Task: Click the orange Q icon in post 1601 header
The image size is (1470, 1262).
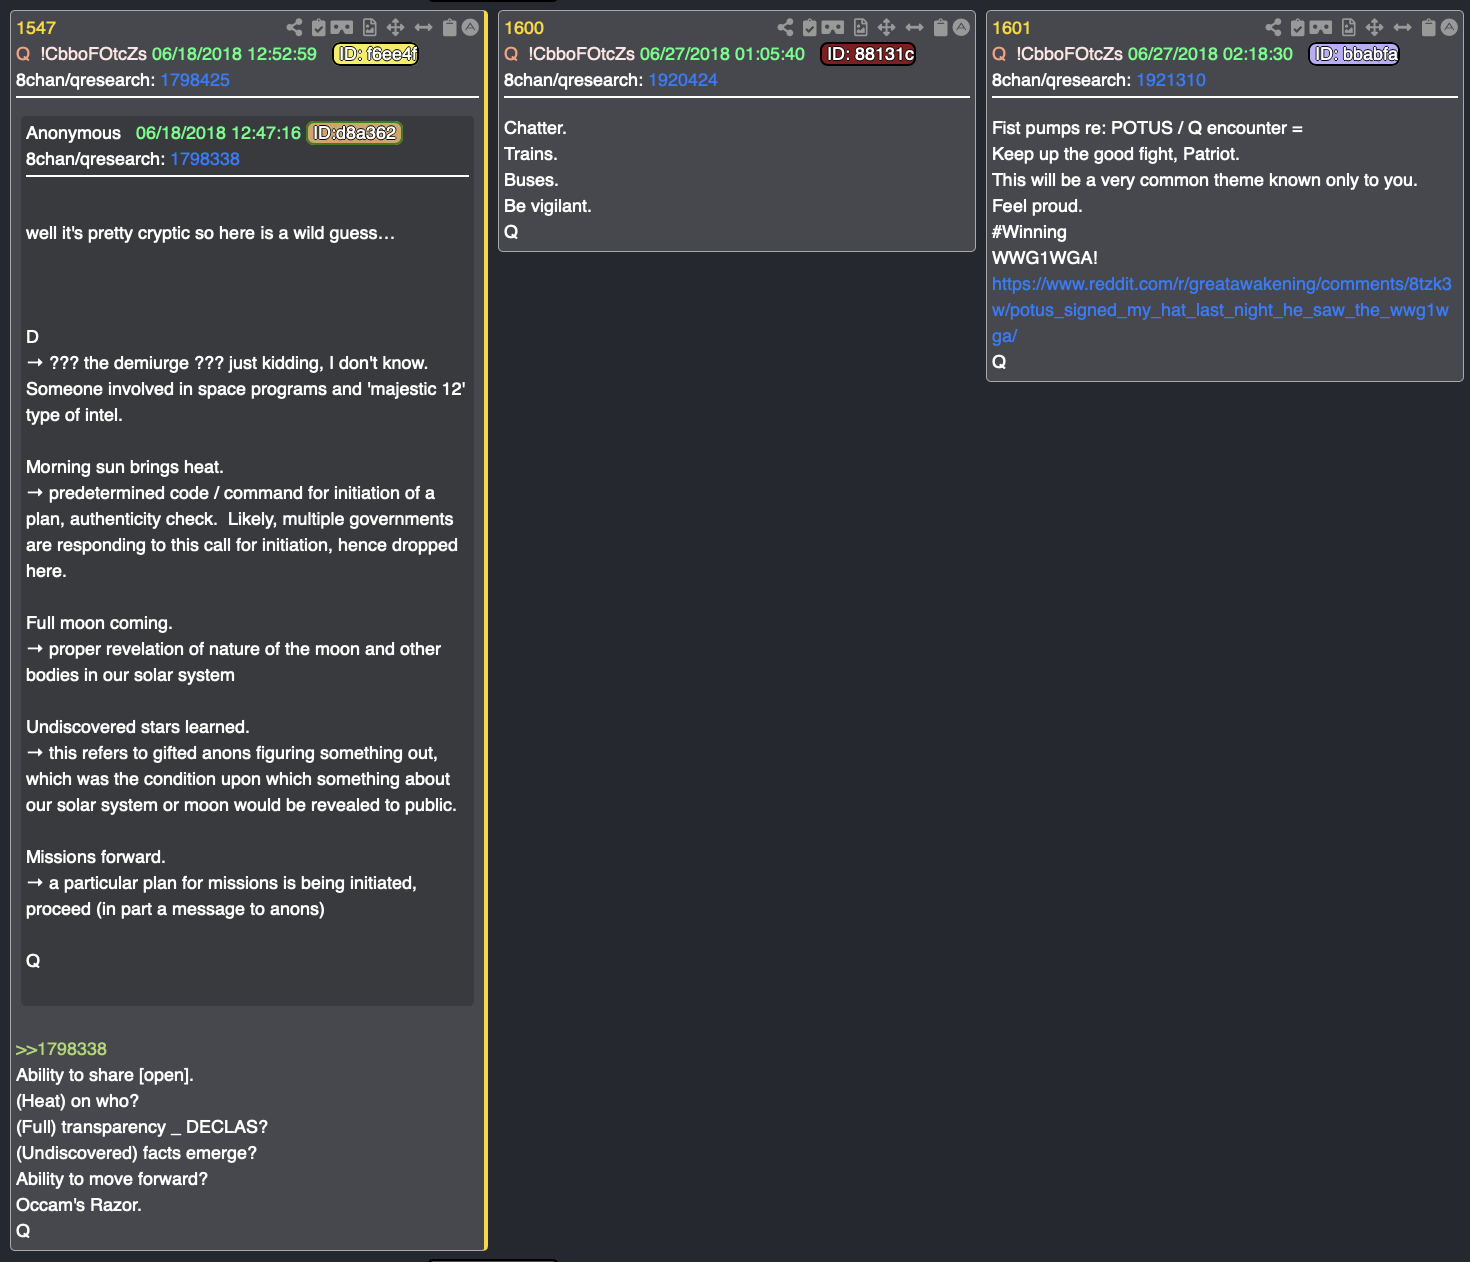Action: click(999, 54)
